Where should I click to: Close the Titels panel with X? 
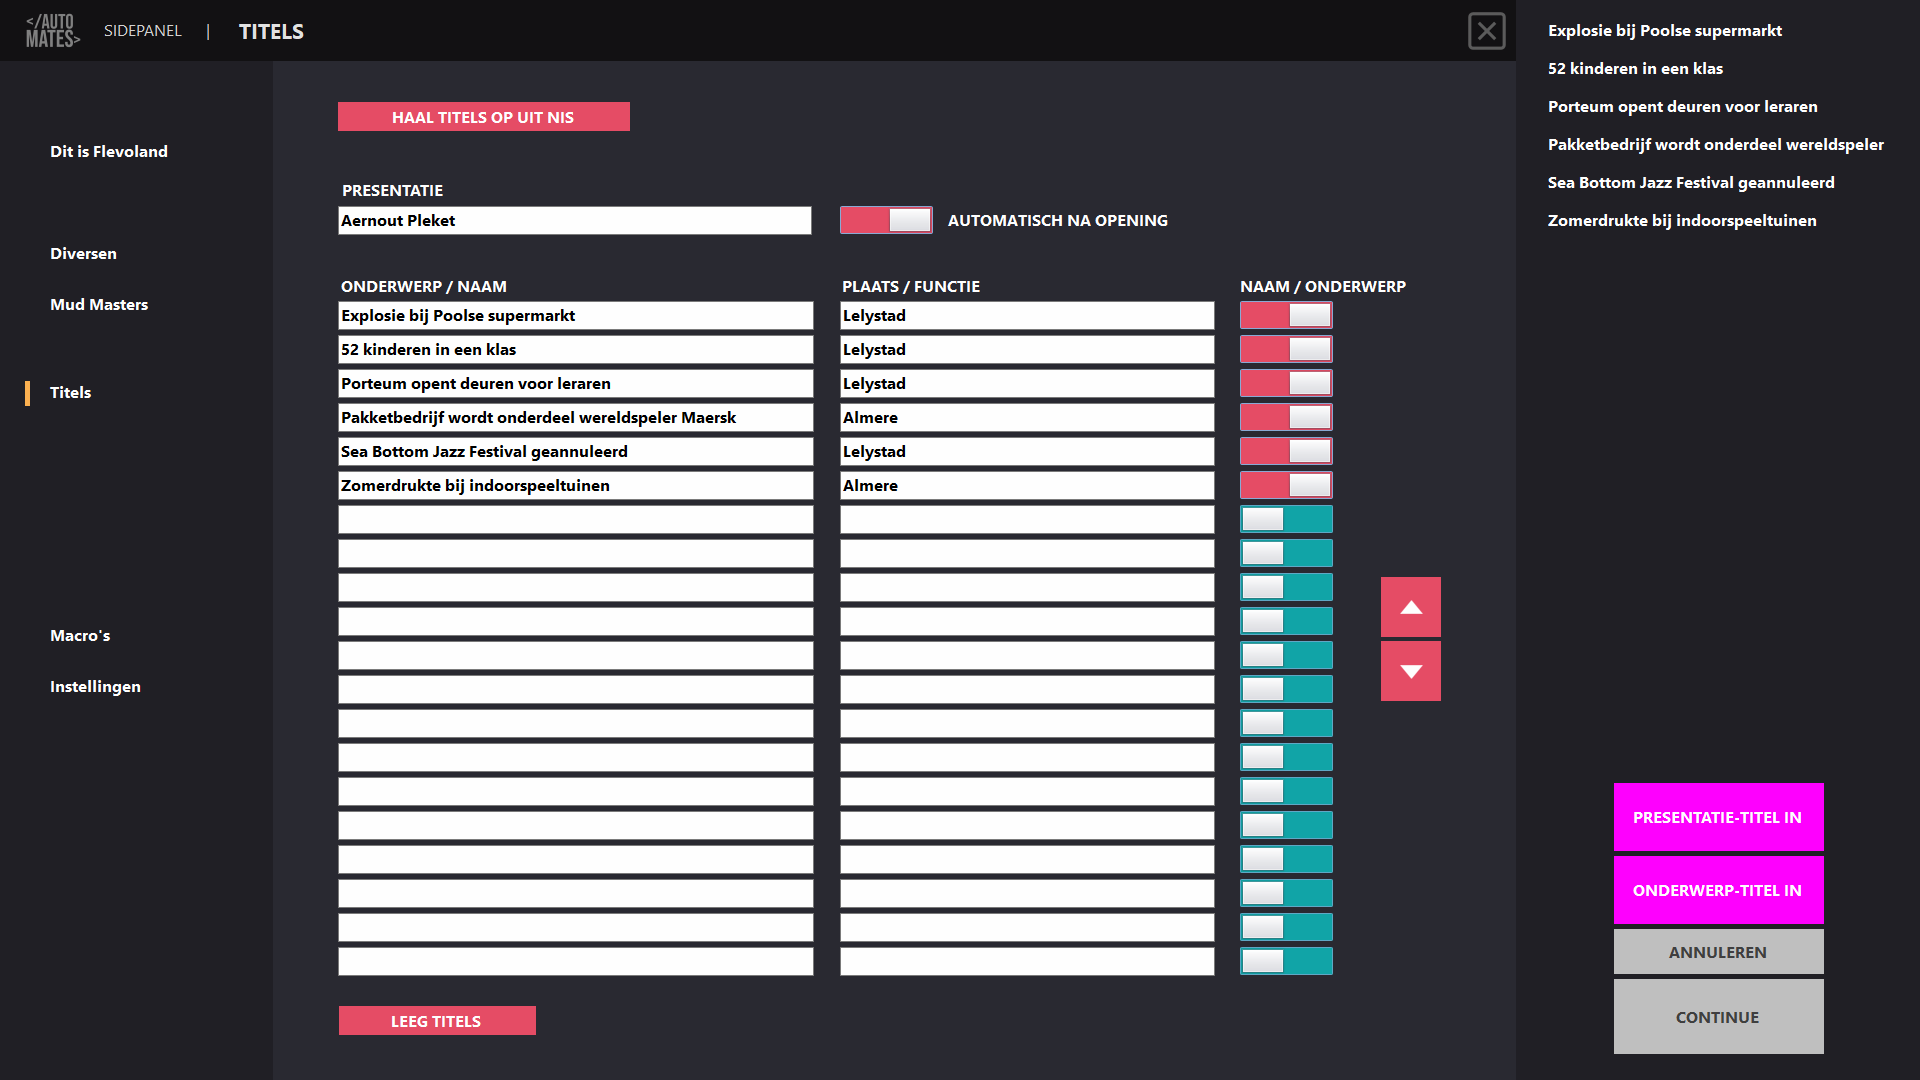tap(1486, 31)
